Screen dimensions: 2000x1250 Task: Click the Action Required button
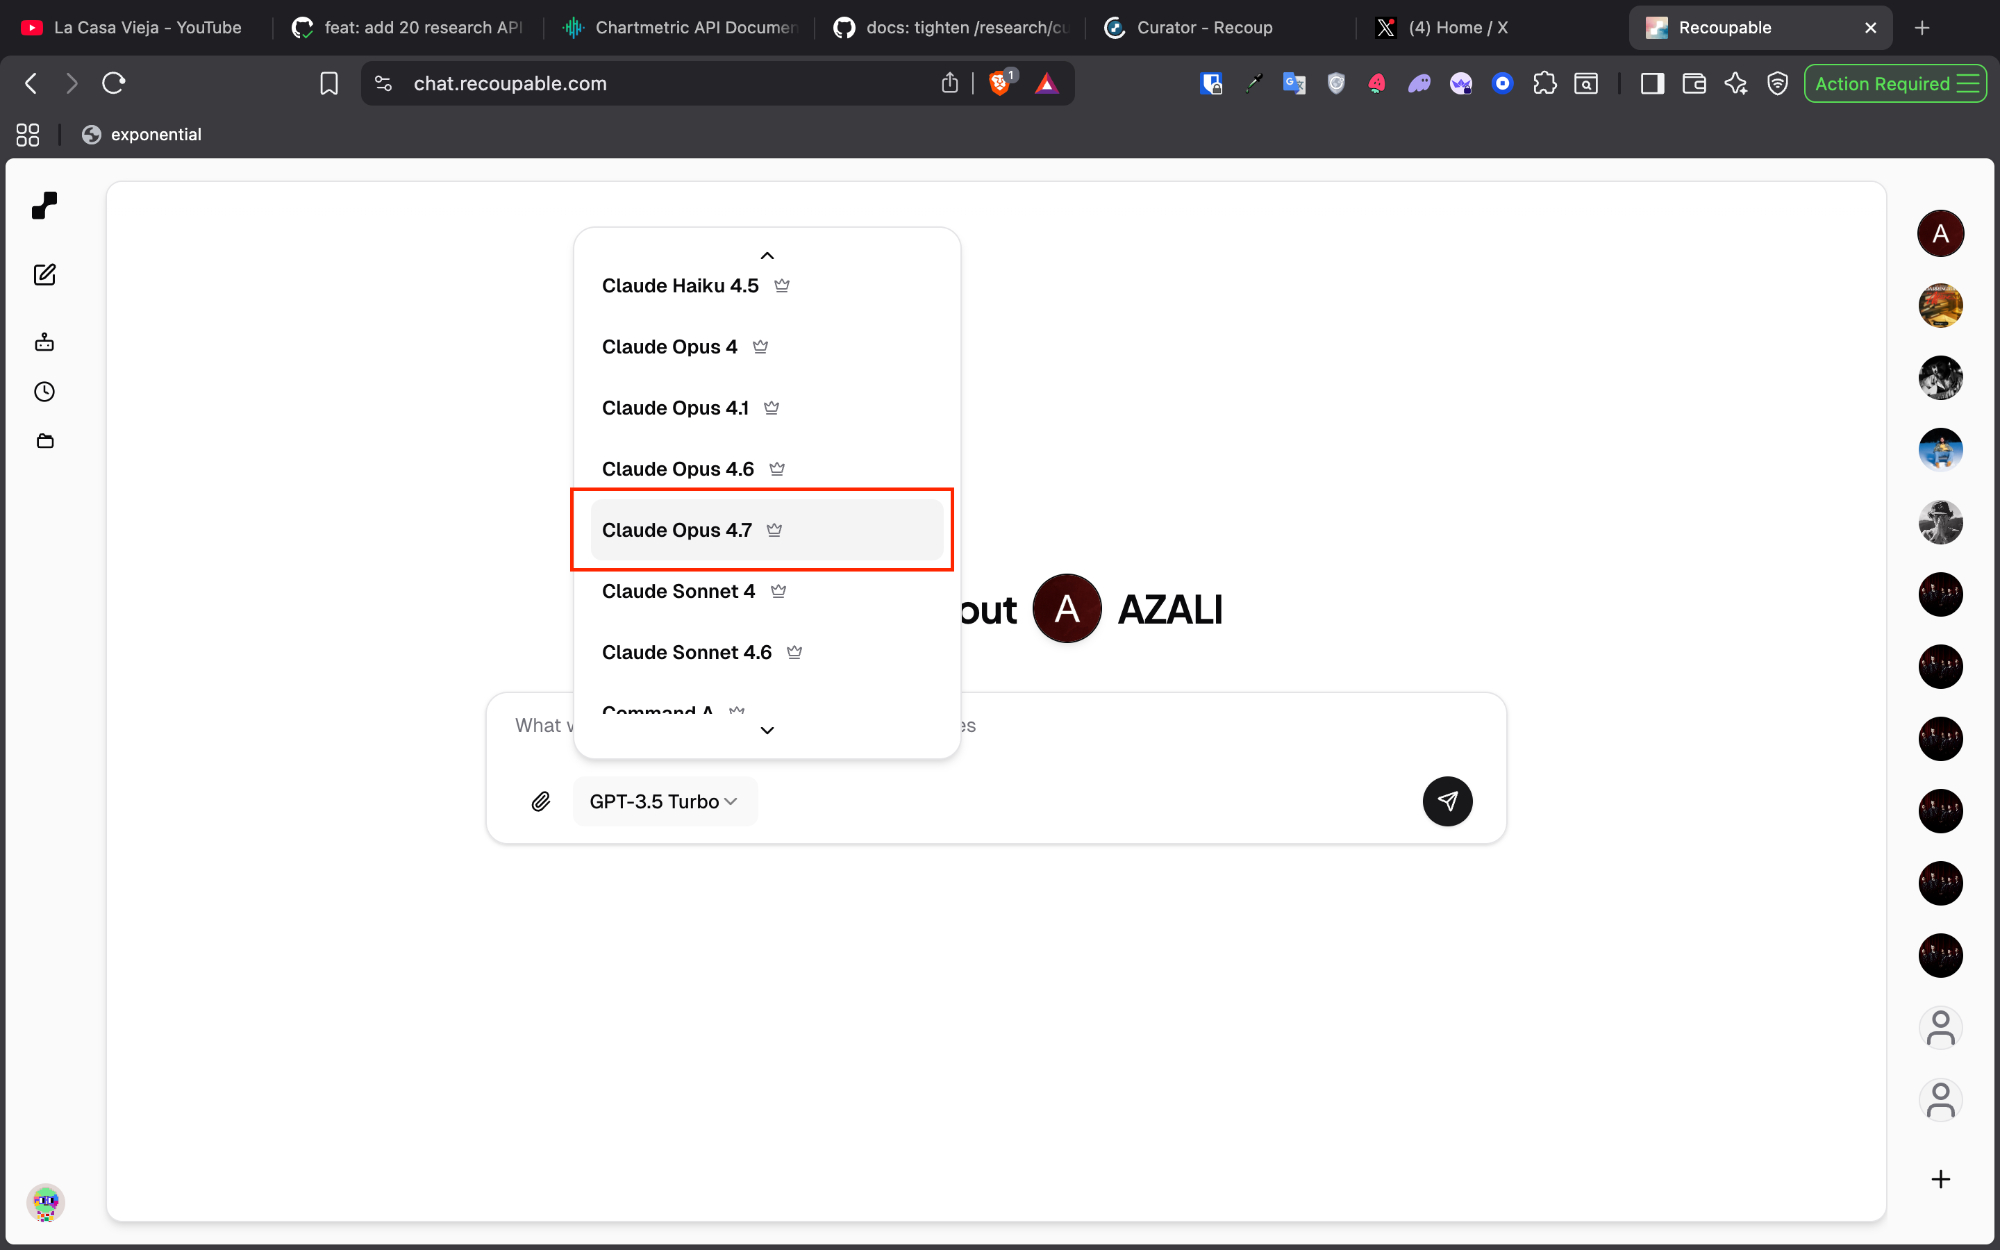pos(1894,84)
